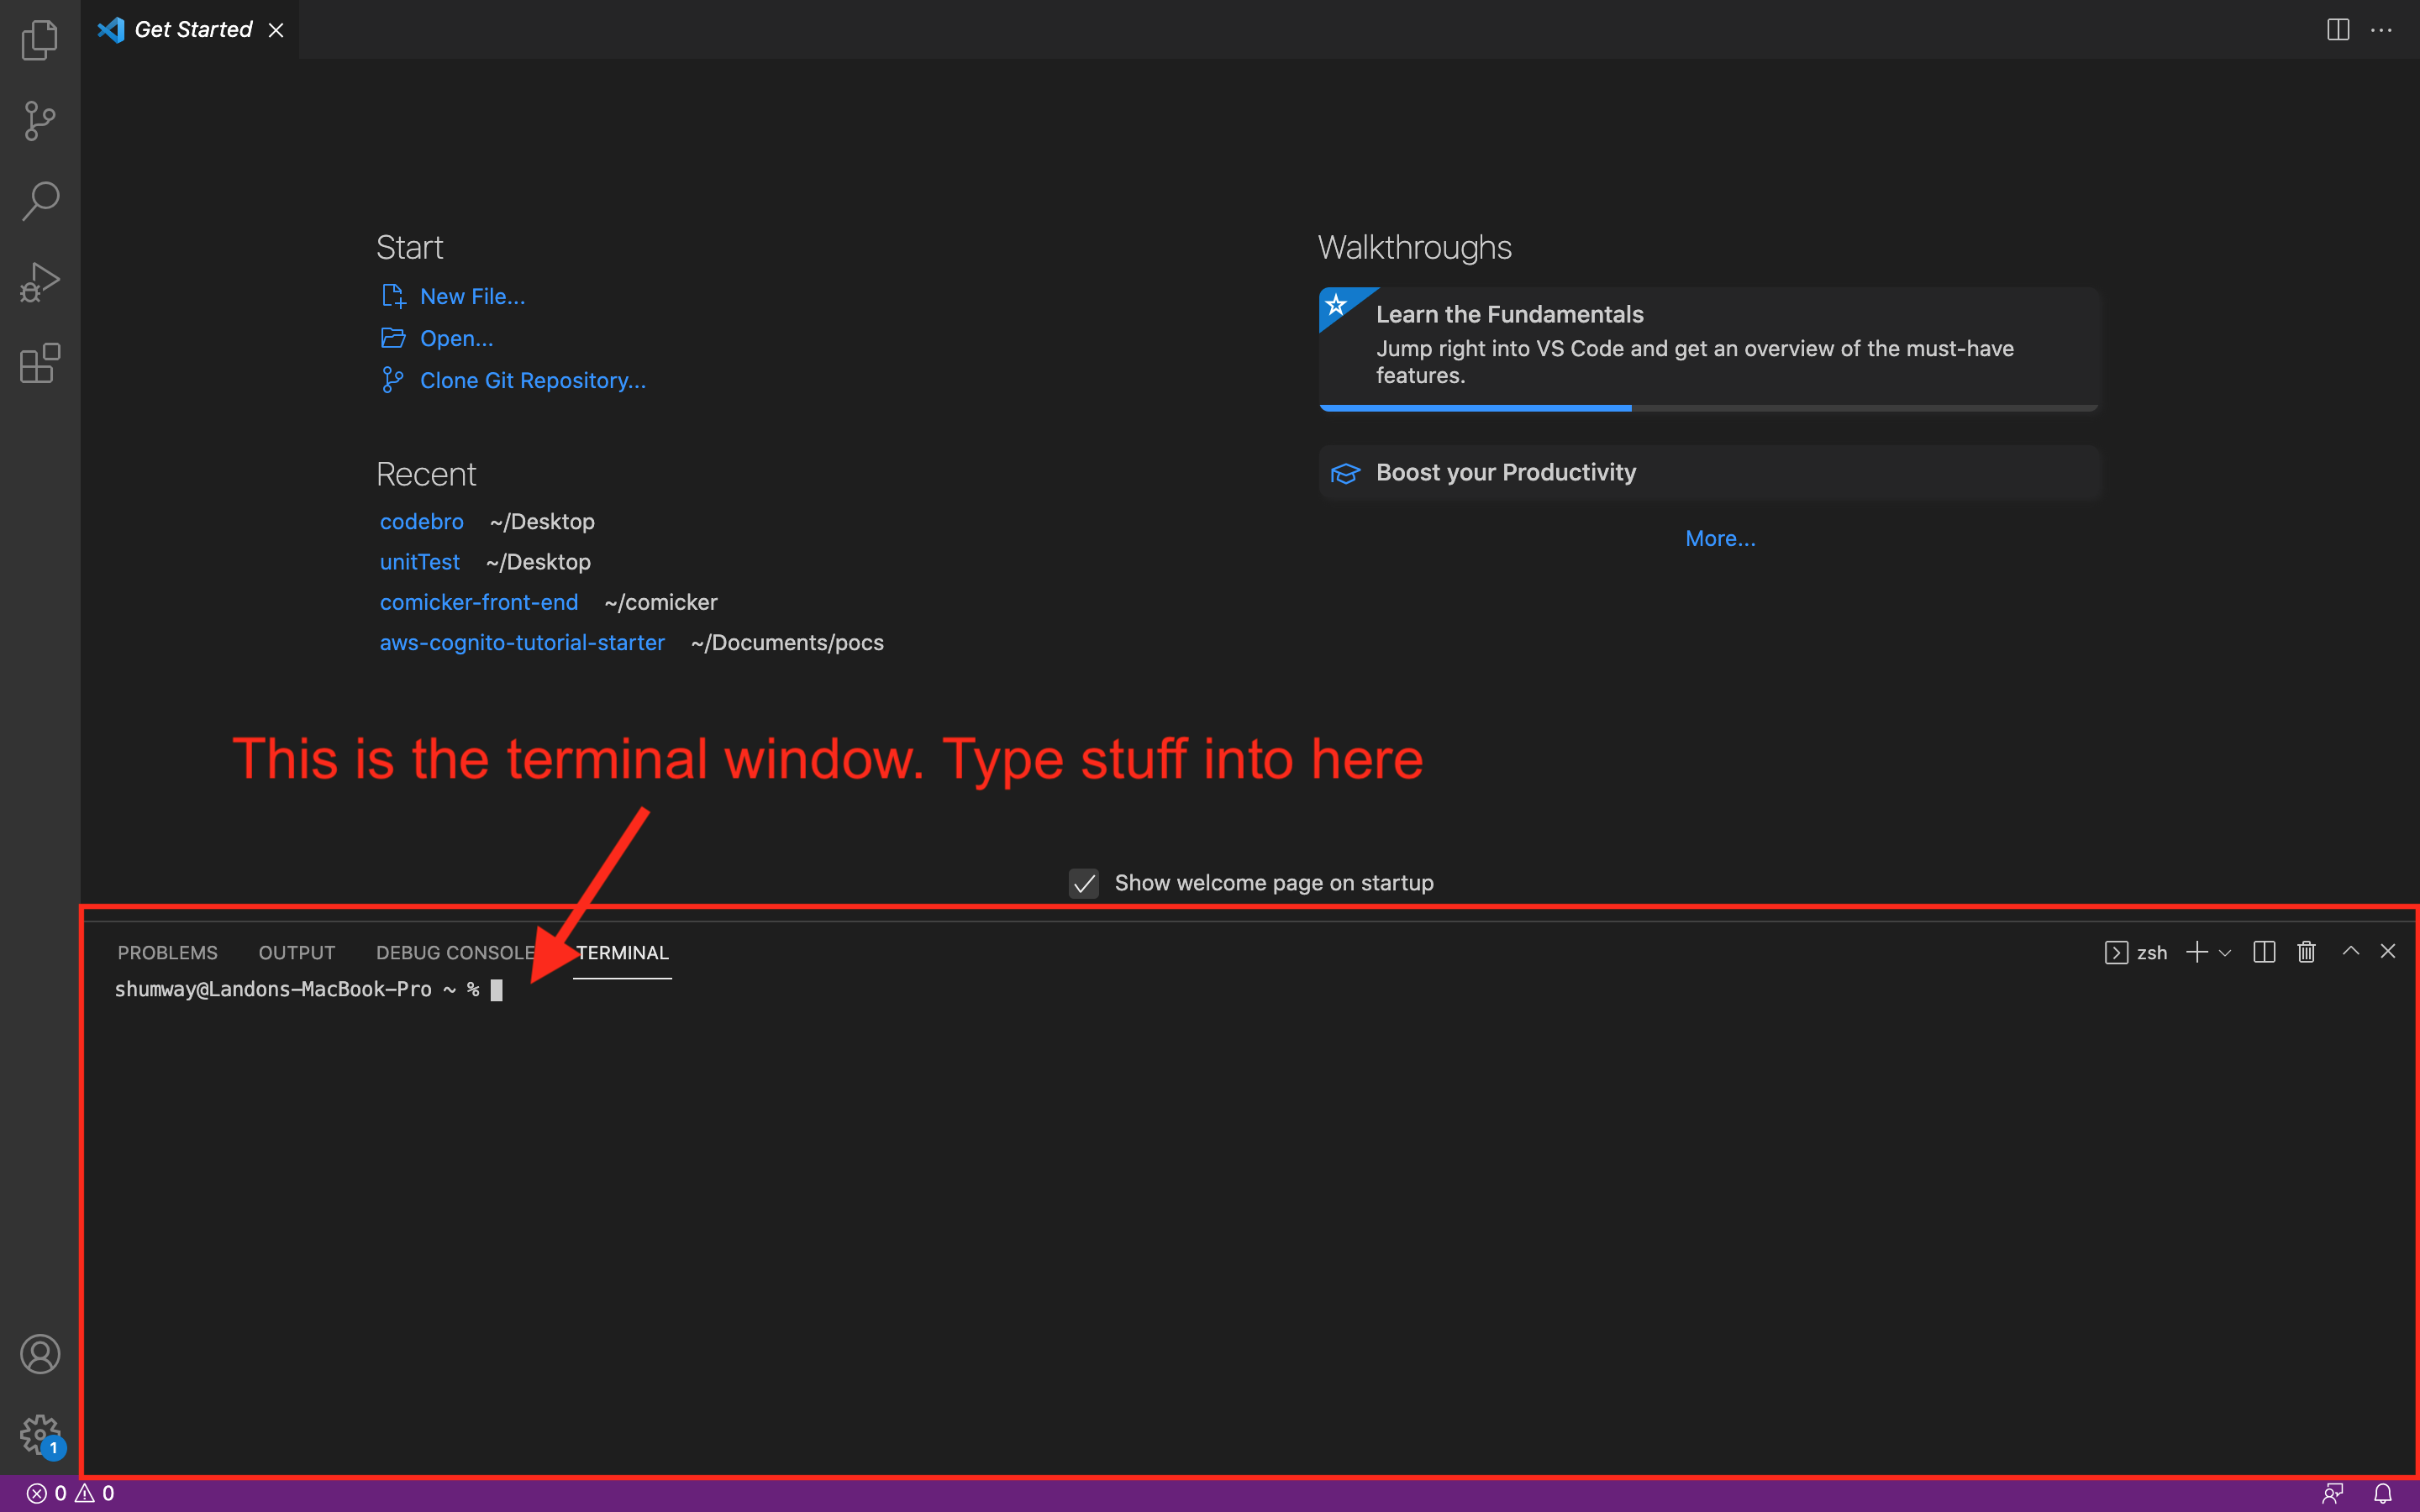Screen dimensions: 2420x1512
Task: Click in the terminal prompt area
Action: tap(1250, 1230)
